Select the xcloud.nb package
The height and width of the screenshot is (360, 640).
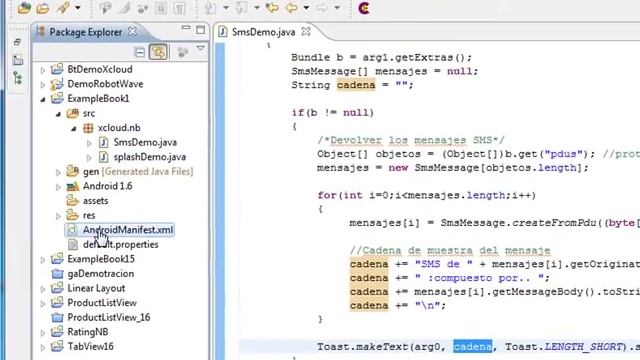119,128
